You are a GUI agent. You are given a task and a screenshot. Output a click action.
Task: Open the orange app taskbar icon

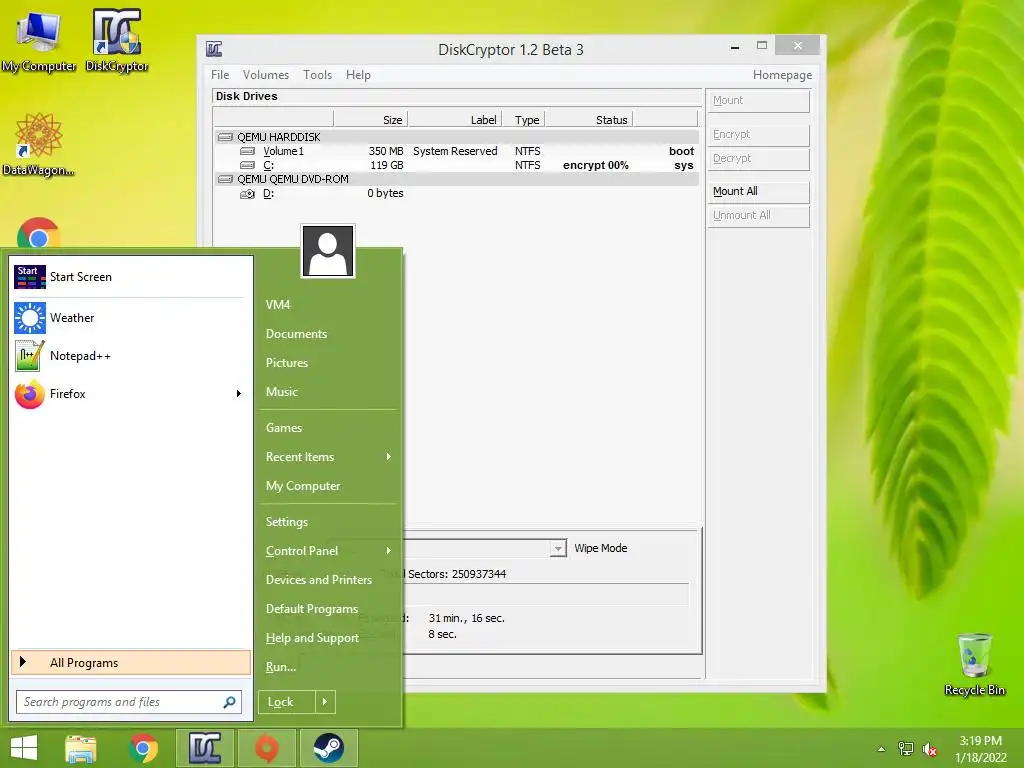pos(266,748)
